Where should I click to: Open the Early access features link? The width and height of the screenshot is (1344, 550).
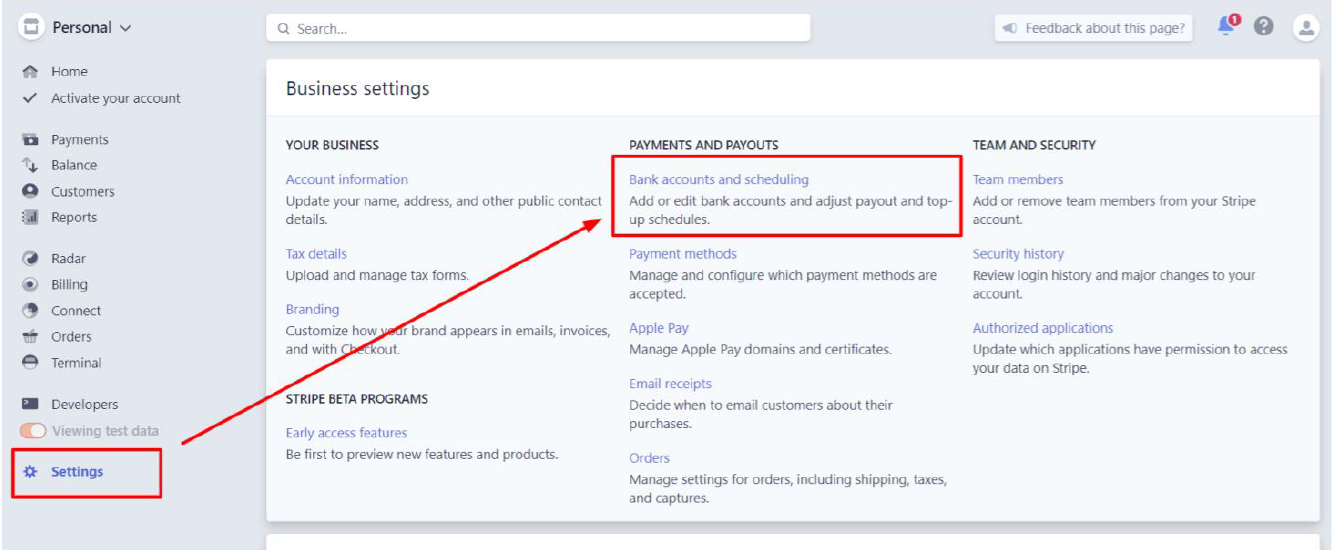click(x=346, y=433)
